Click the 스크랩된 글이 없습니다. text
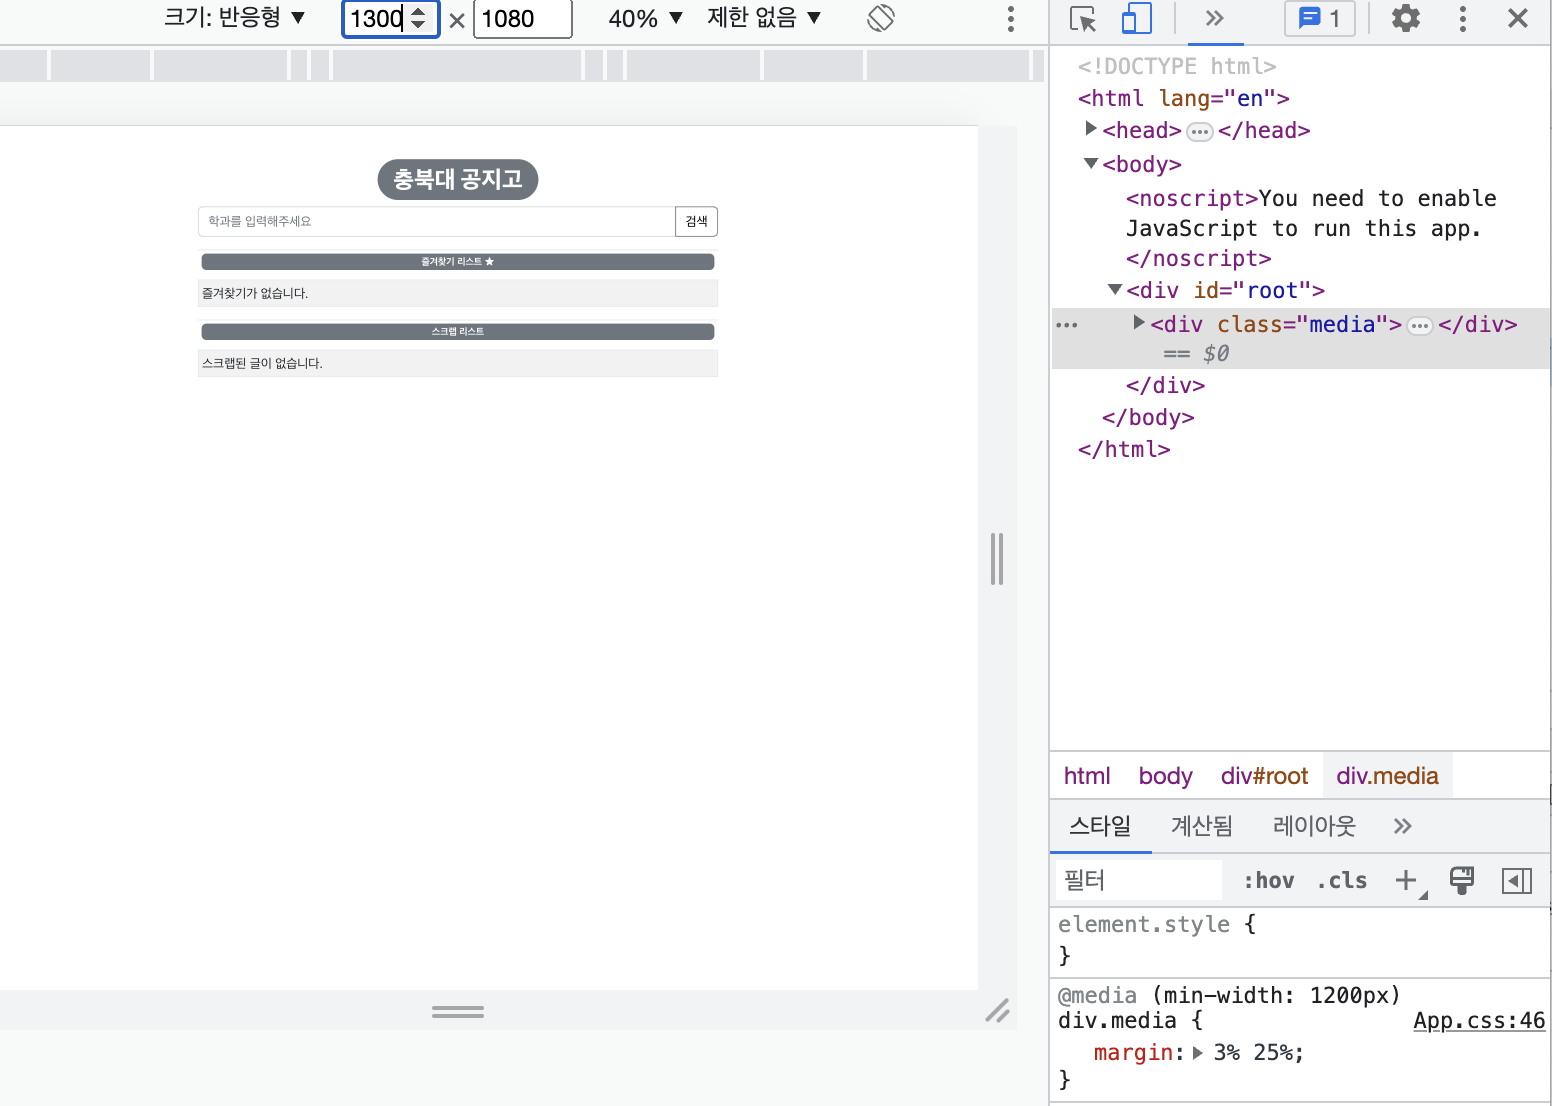1552x1106 pixels. pos(262,363)
